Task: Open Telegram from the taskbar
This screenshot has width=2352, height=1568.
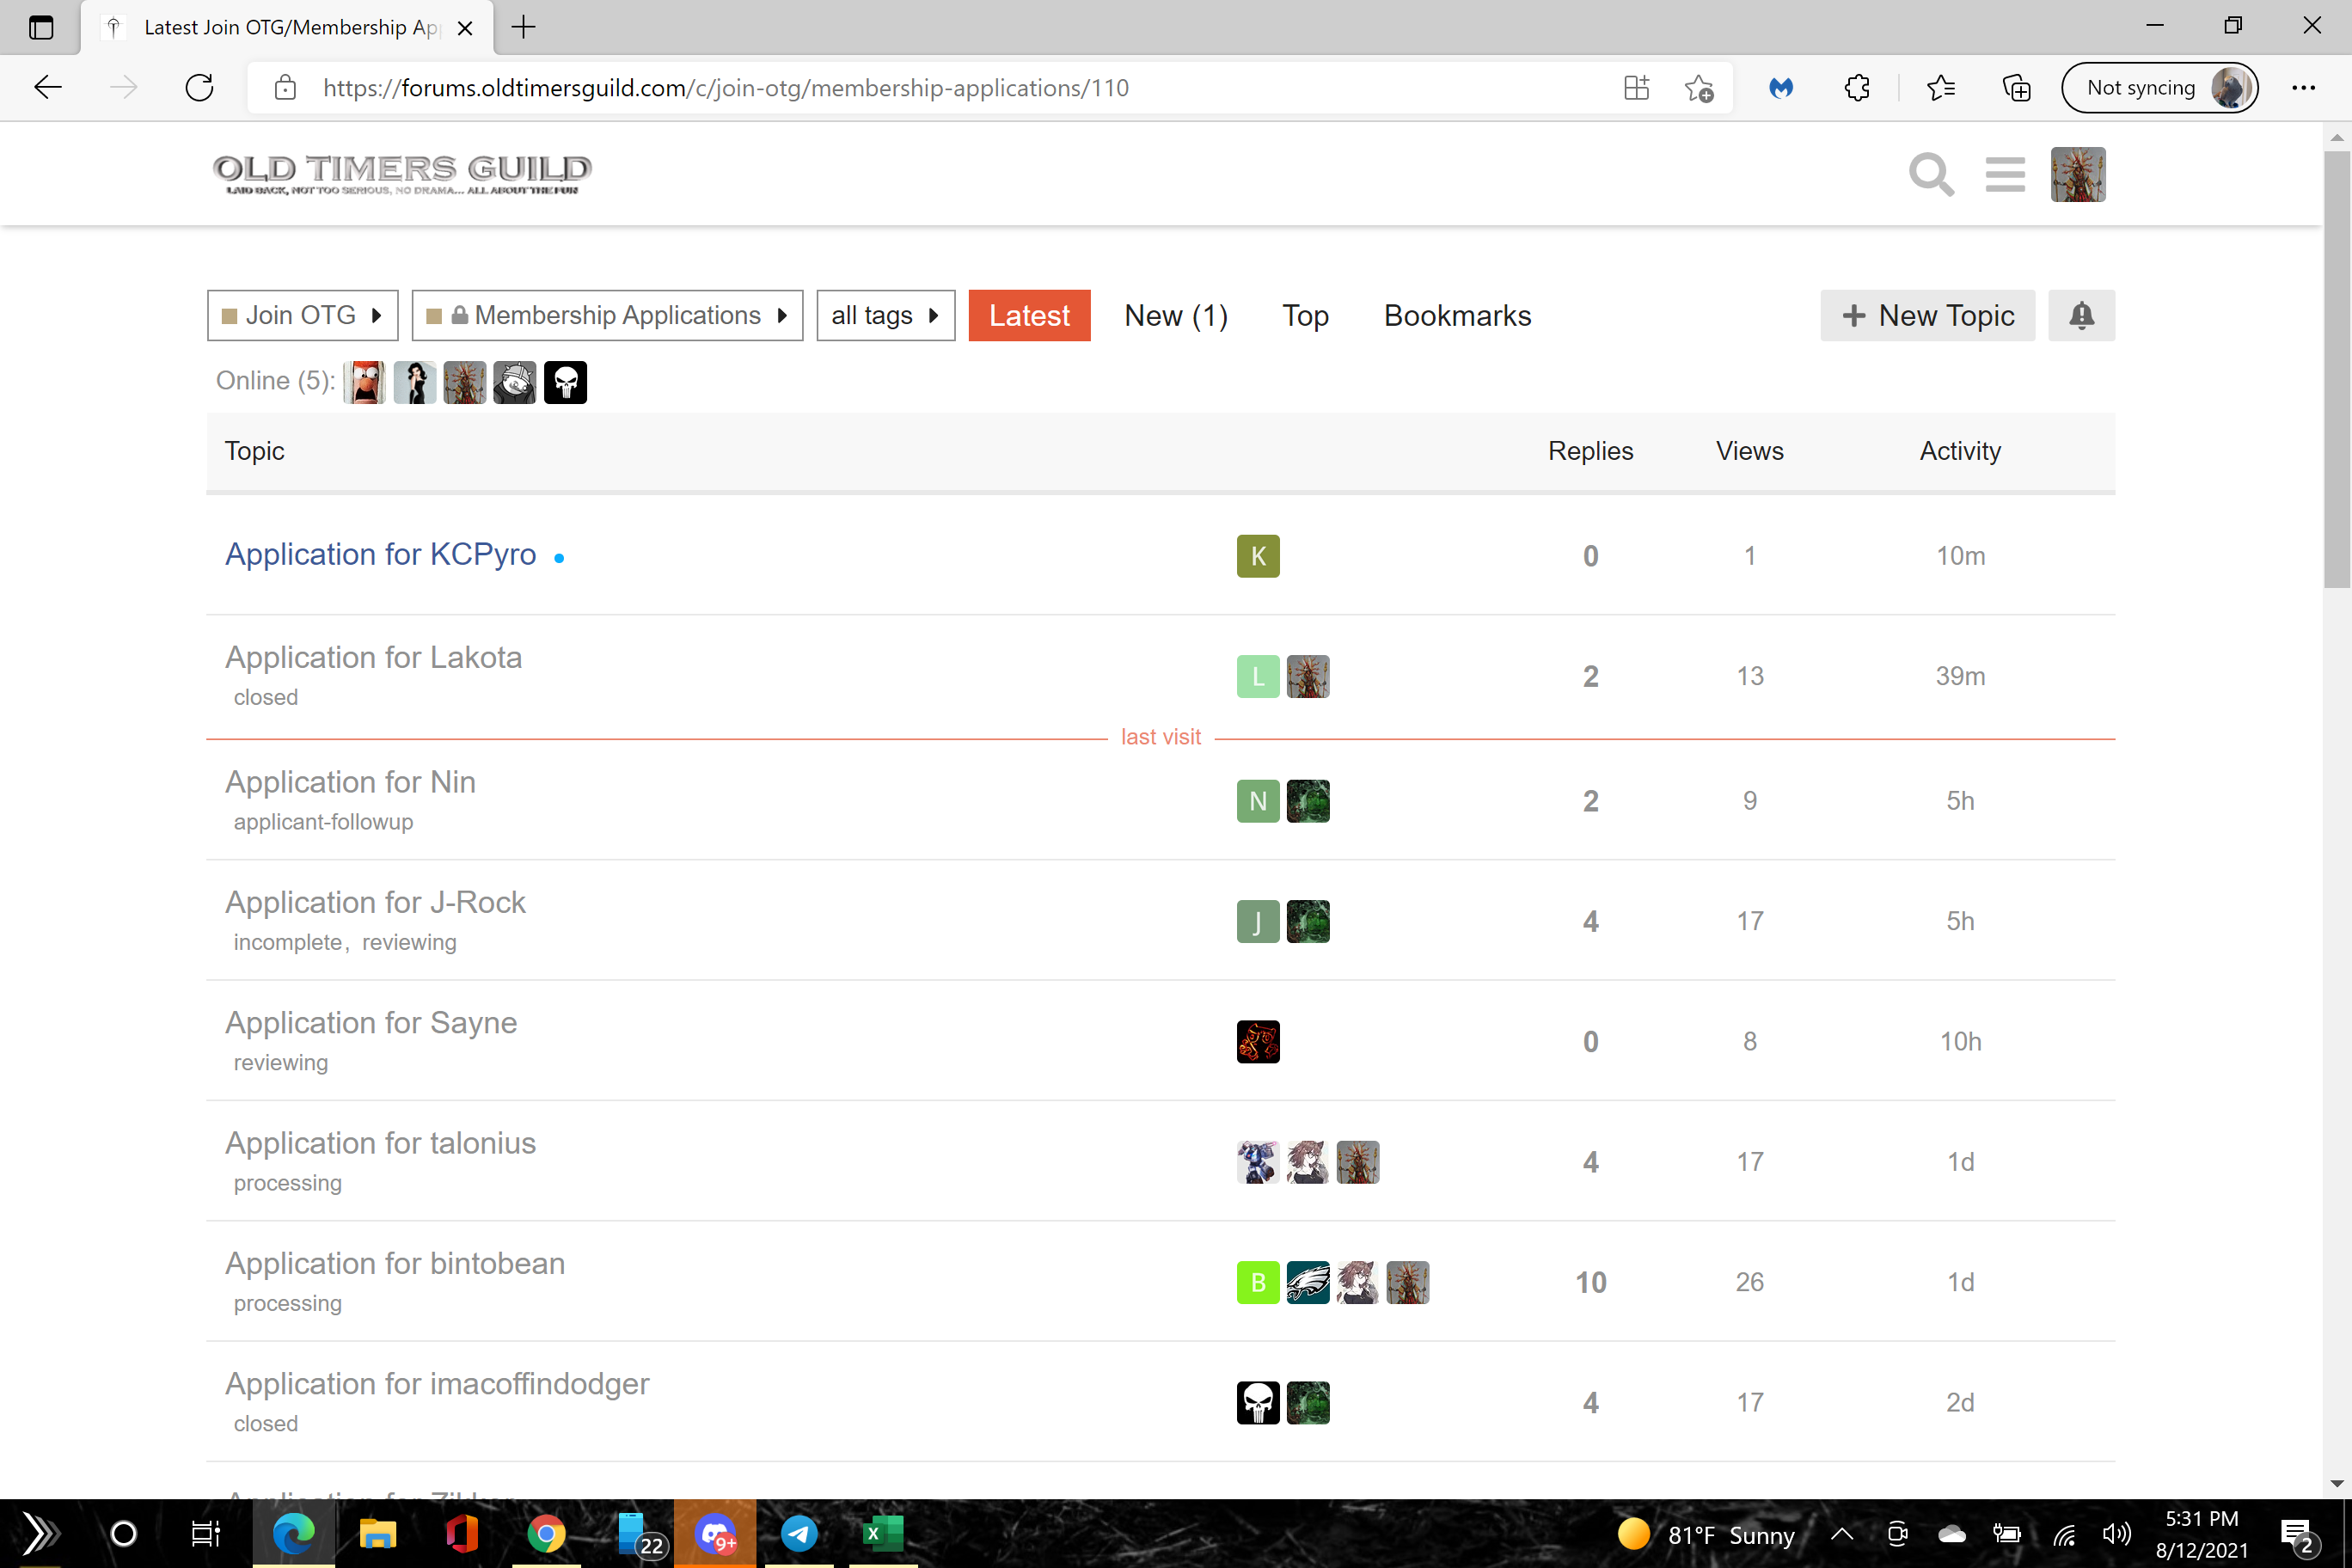Action: click(799, 1533)
